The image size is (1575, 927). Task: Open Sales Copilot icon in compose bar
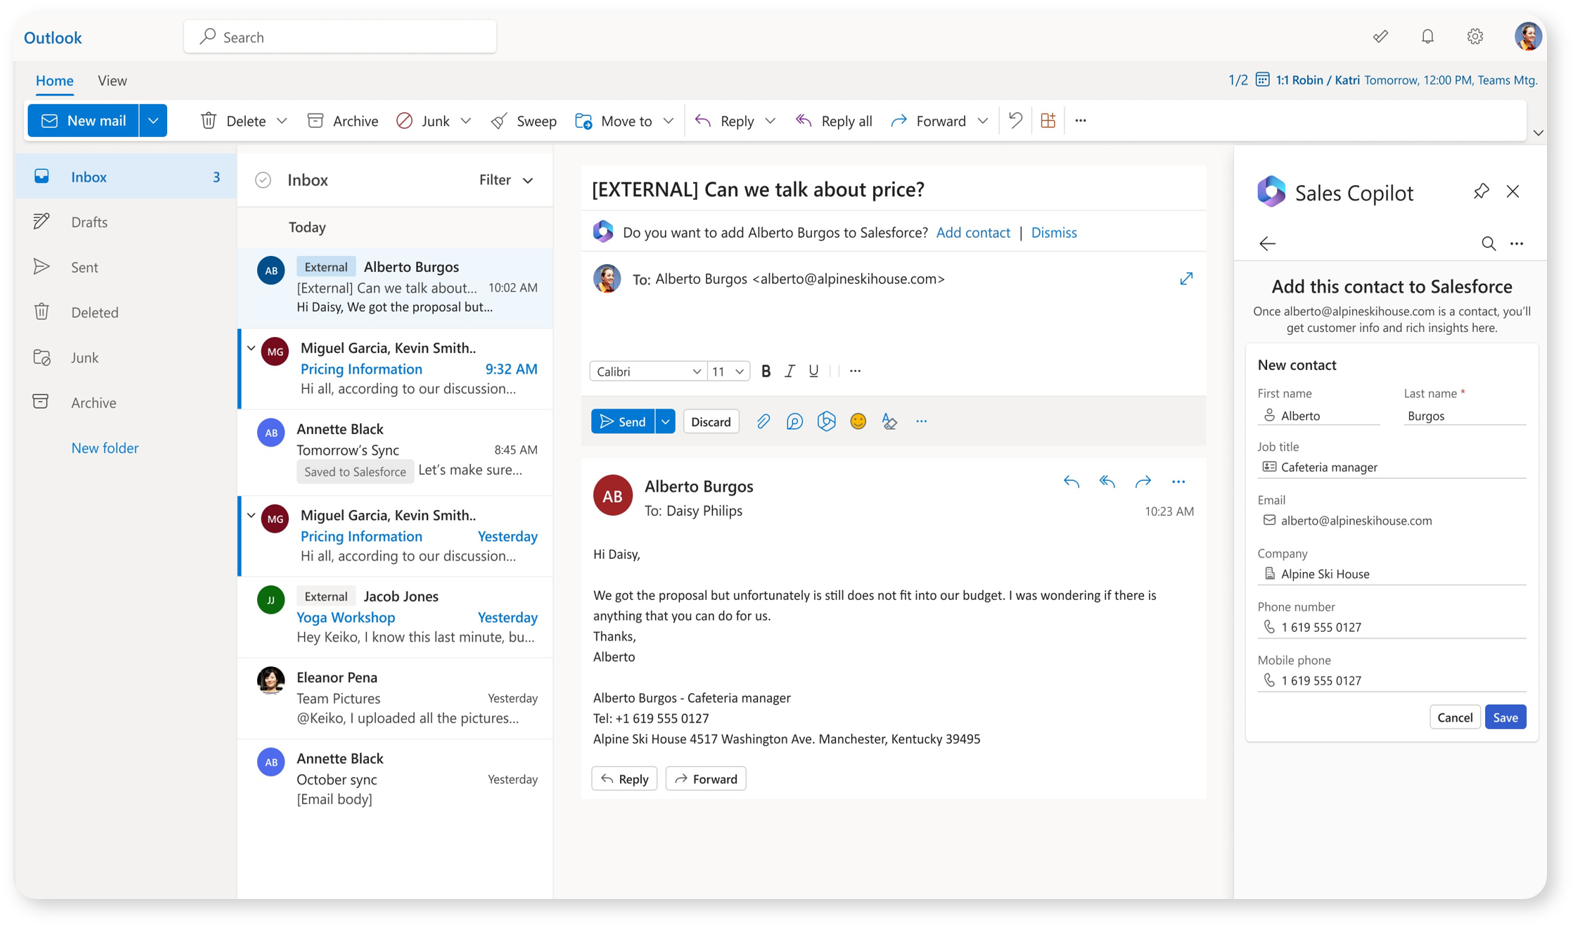coord(826,422)
